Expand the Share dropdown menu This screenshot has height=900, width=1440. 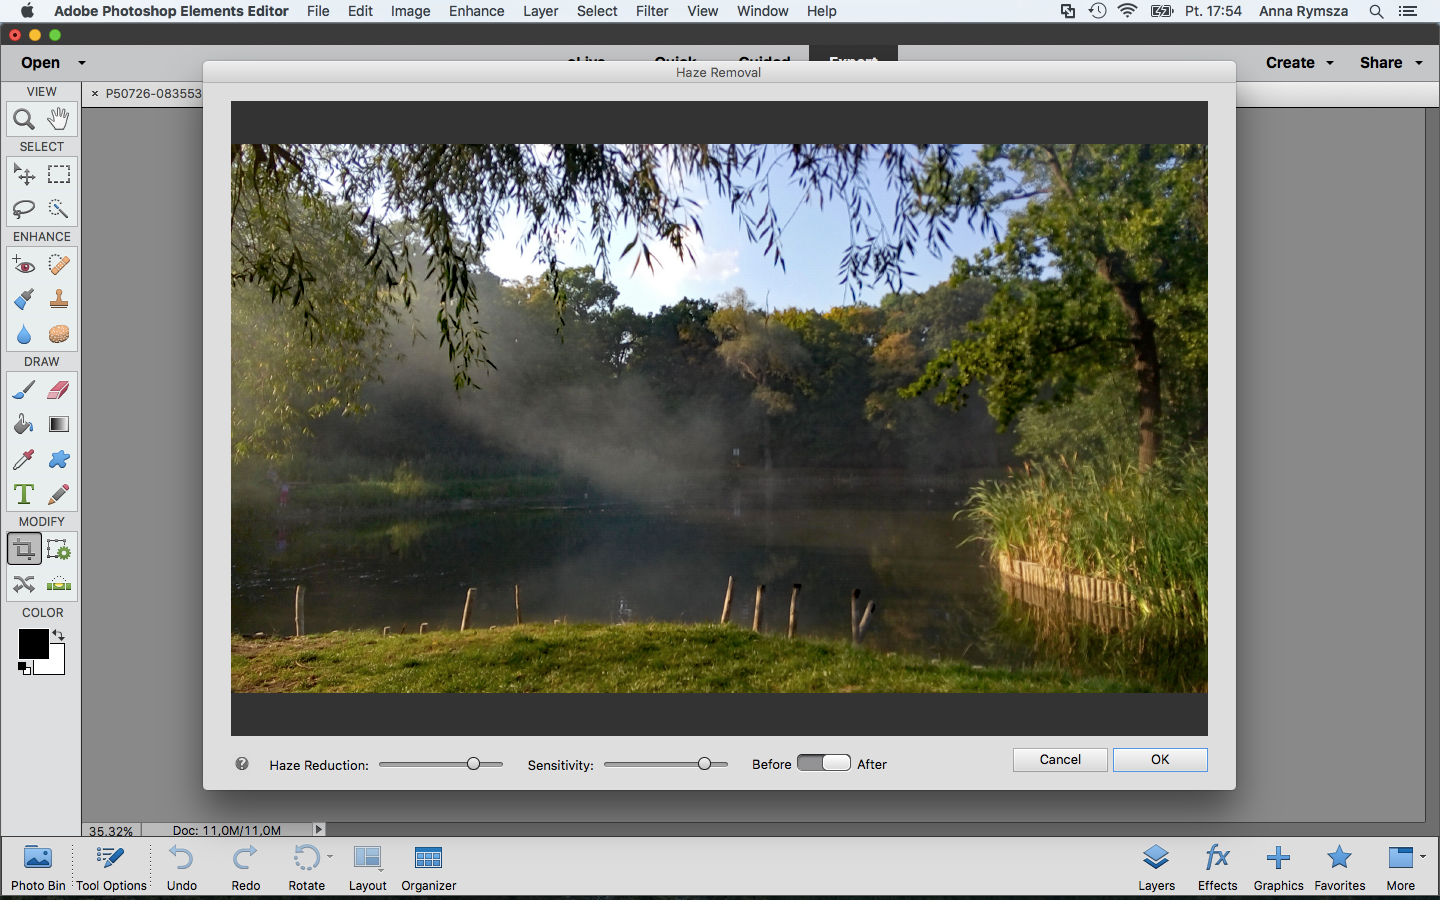click(1390, 62)
